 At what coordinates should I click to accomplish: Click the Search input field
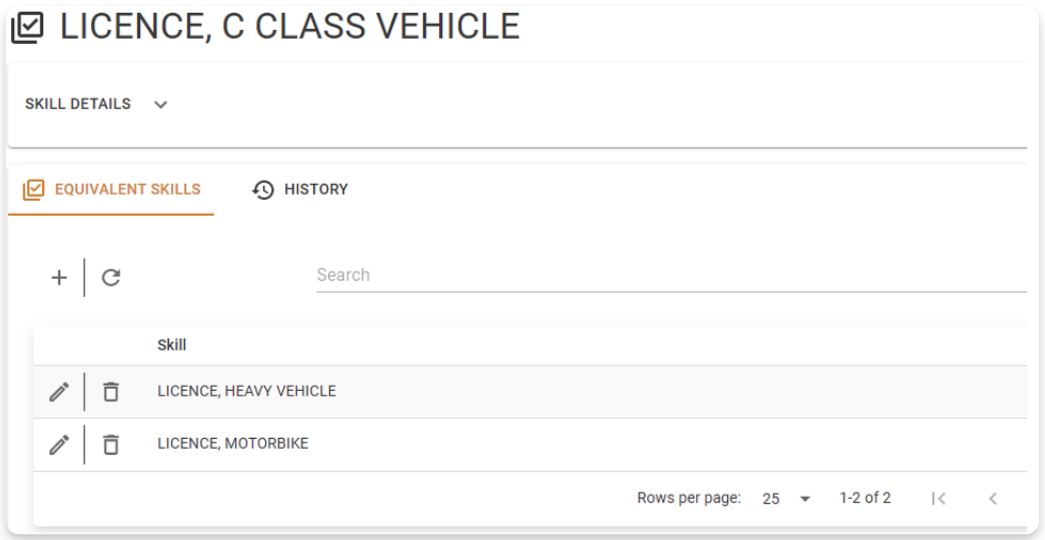(x=670, y=275)
